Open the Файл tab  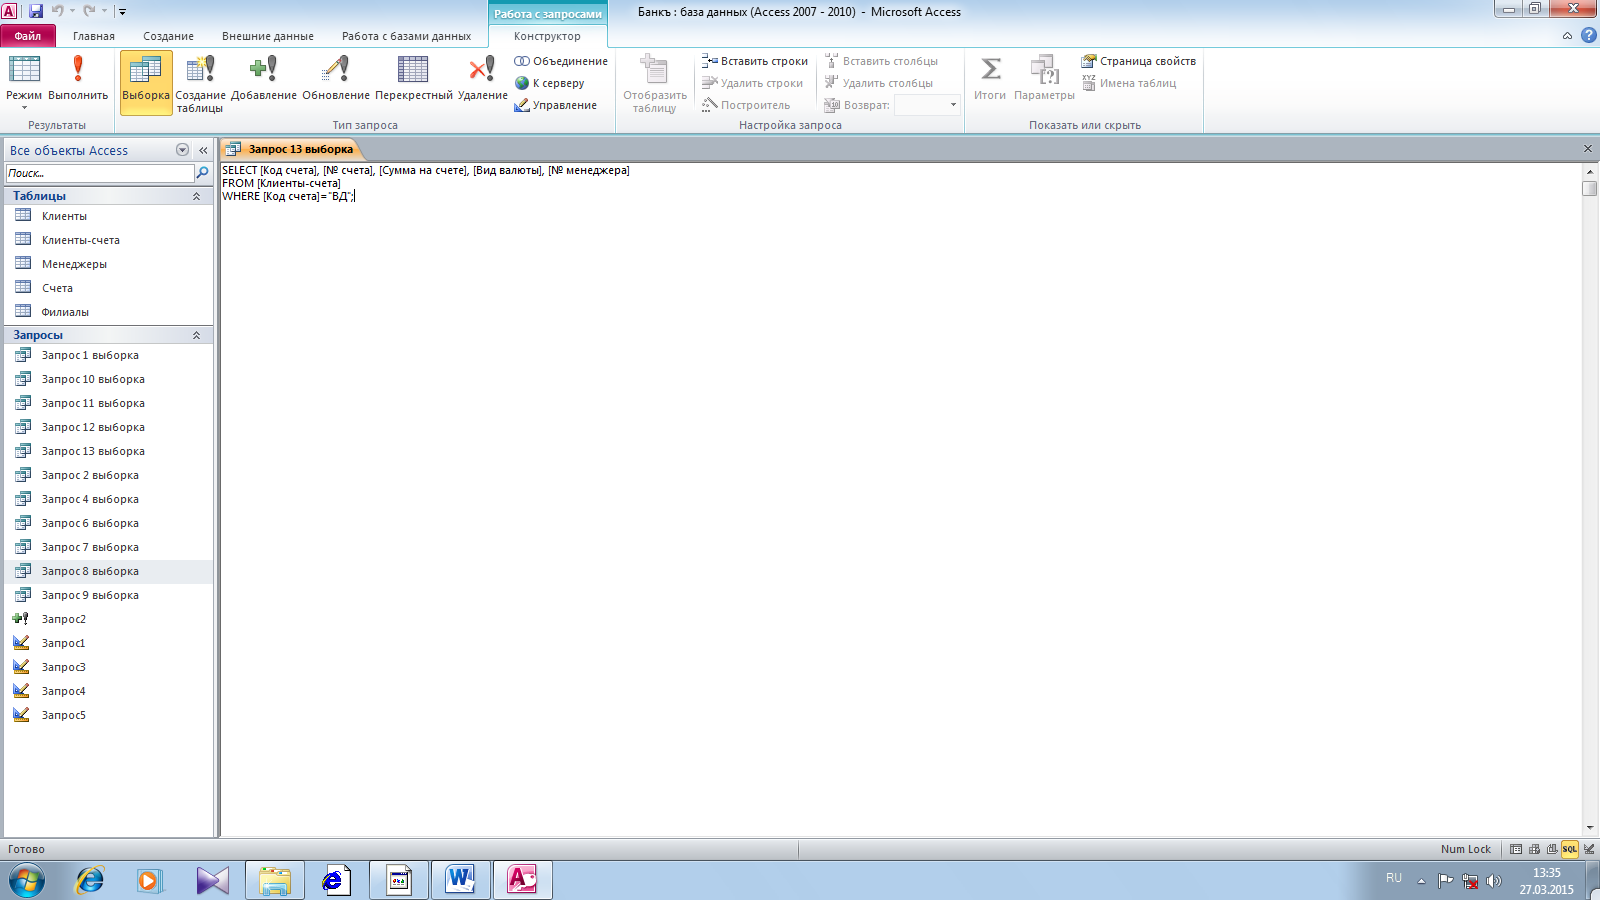pos(28,36)
